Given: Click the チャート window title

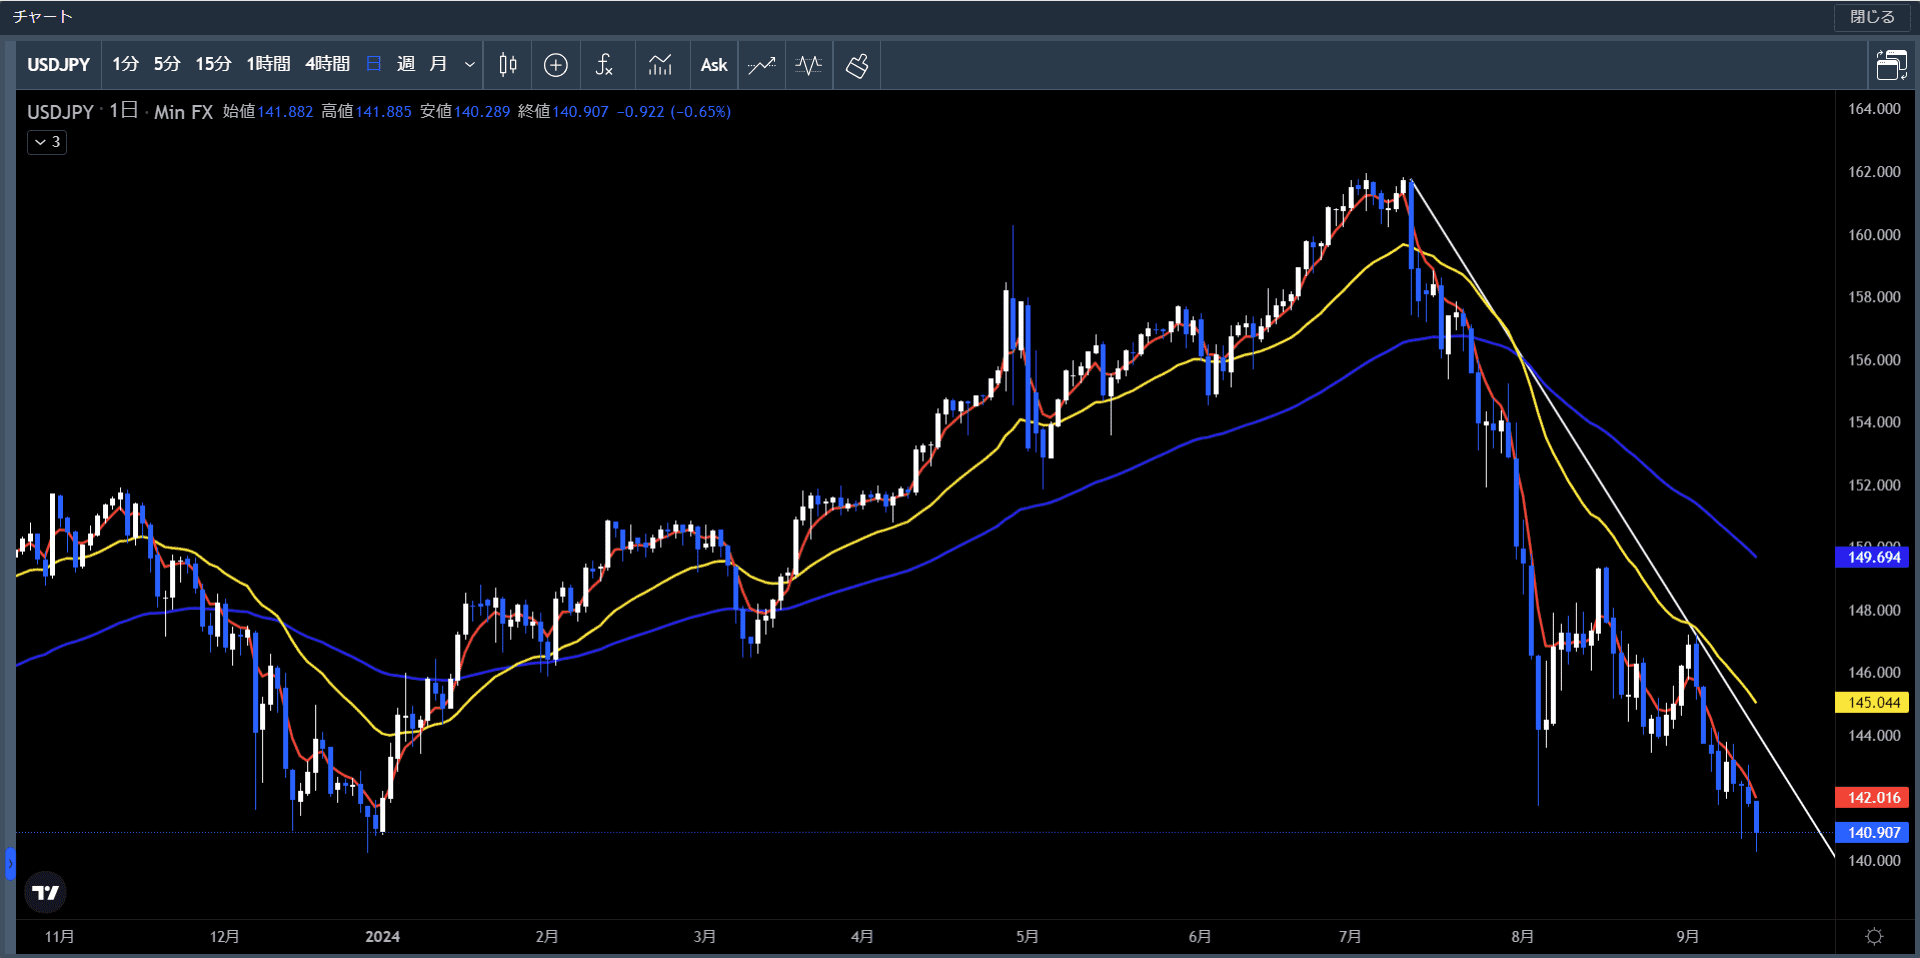Looking at the screenshot, I should click(x=43, y=17).
